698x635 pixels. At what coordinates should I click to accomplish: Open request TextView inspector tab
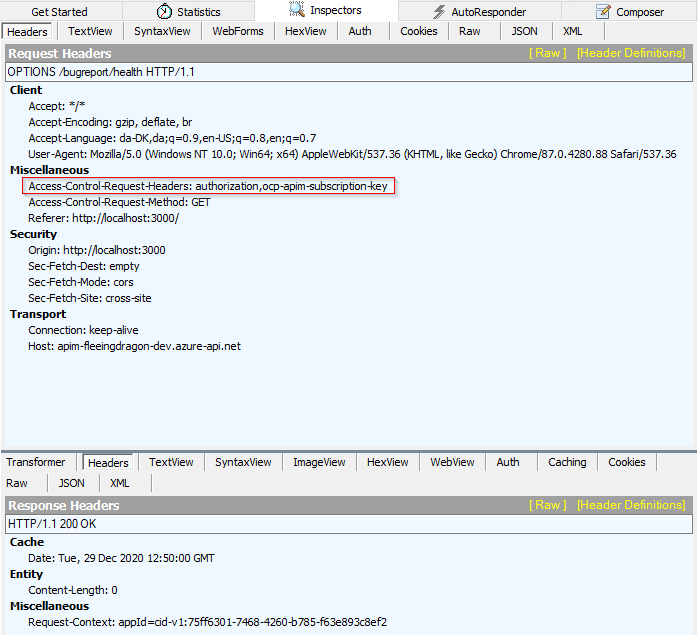click(90, 31)
